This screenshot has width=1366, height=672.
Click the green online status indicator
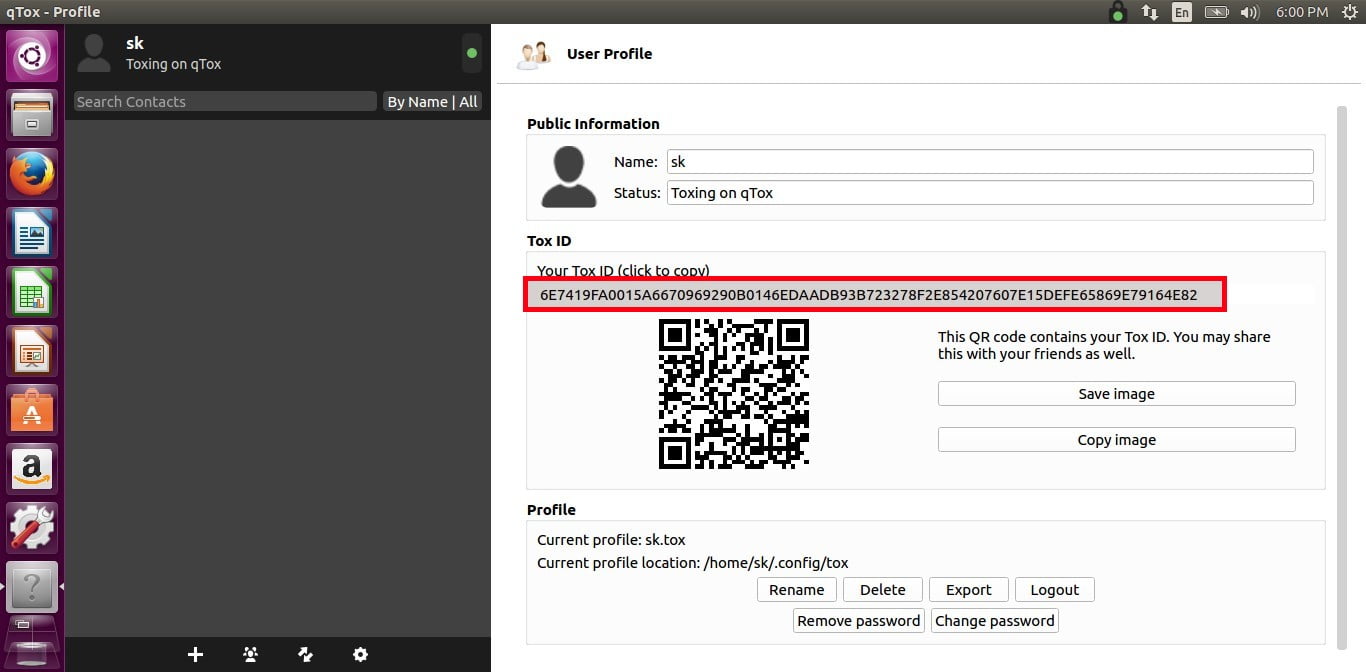pos(472,53)
